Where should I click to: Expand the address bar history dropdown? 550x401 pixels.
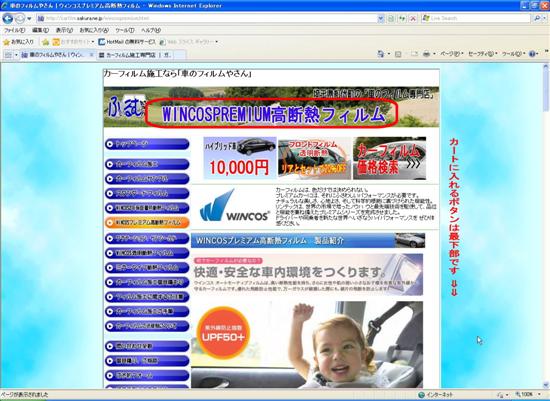pyautogui.click(x=381, y=18)
